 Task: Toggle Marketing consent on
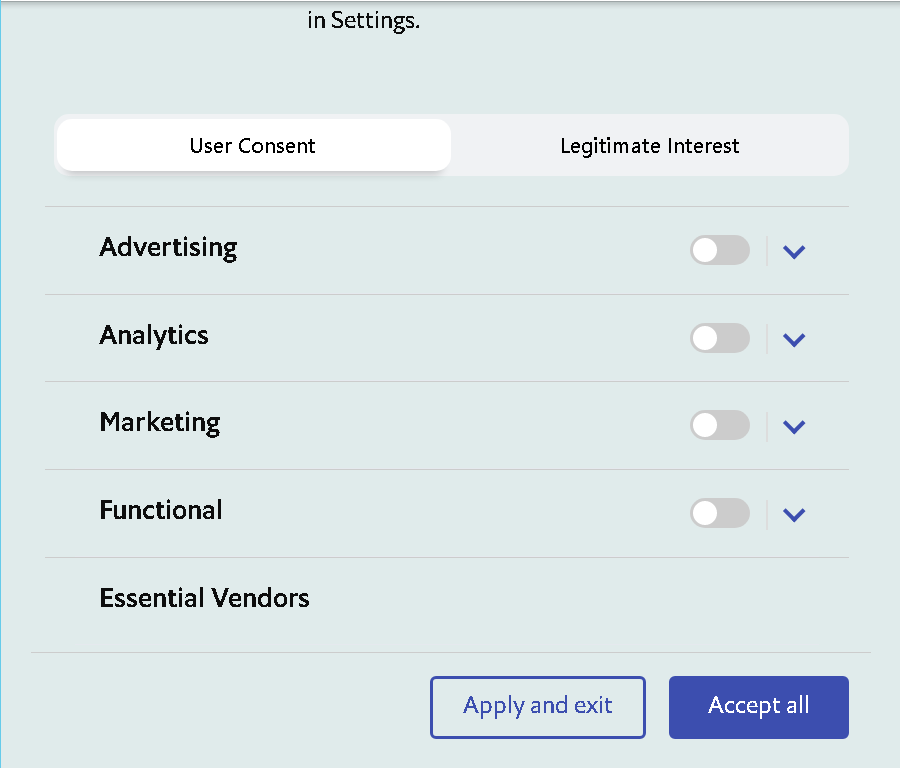pyautogui.click(x=720, y=425)
